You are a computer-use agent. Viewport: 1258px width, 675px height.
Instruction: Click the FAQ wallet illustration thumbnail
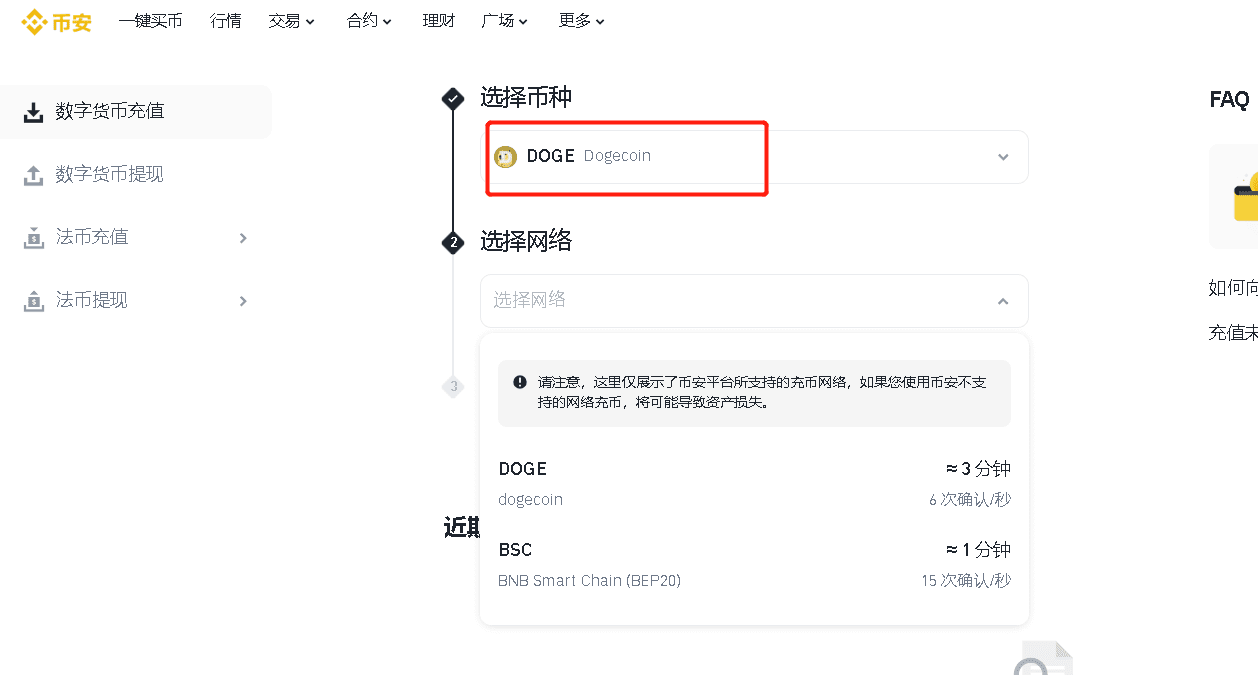pyautogui.click(x=1240, y=197)
